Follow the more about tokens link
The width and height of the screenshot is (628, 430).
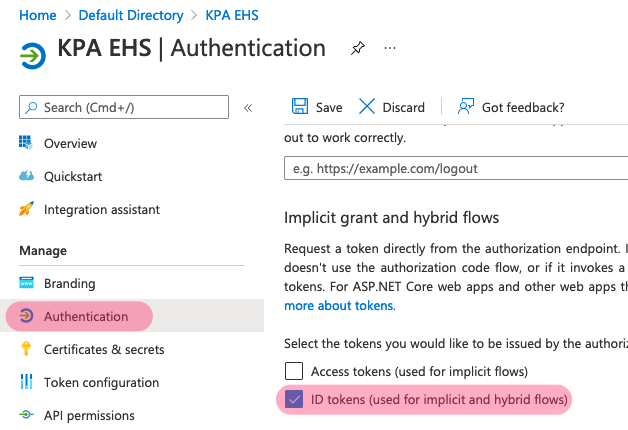click(x=340, y=305)
